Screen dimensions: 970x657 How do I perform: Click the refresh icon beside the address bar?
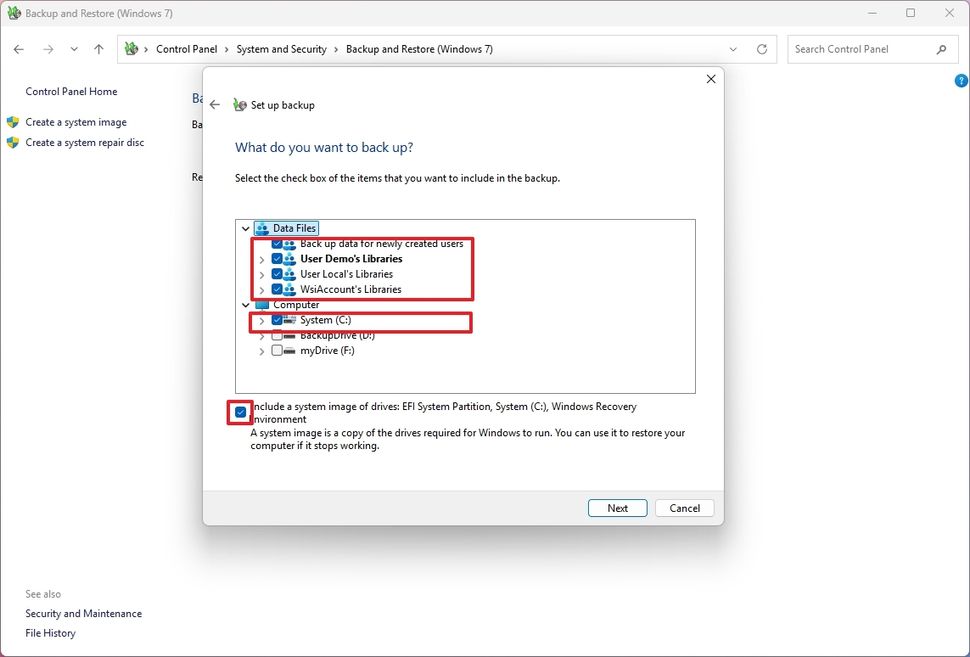click(761, 48)
